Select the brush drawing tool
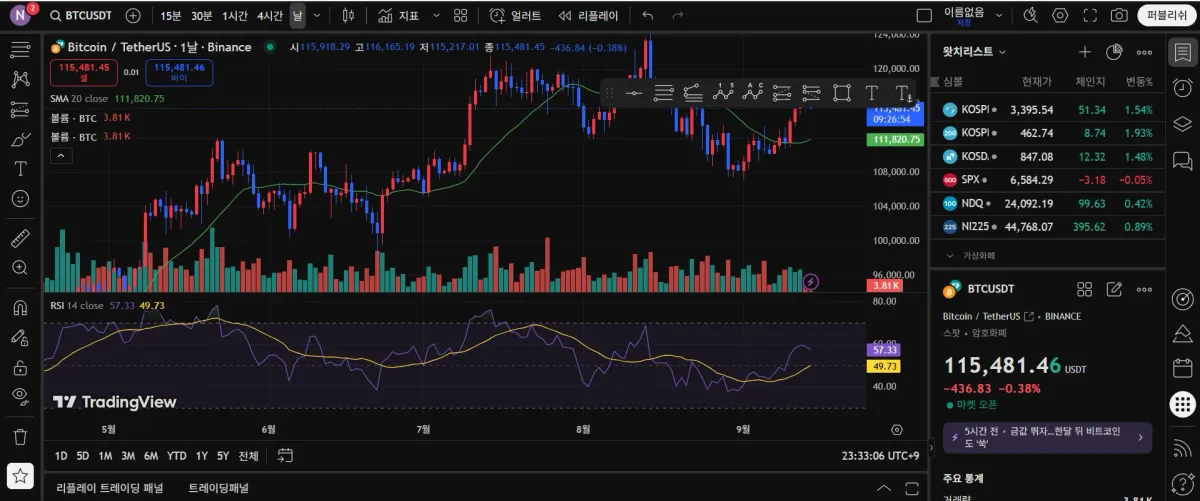Image resolution: width=1200 pixels, height=501 pixels. pos(19,140)
